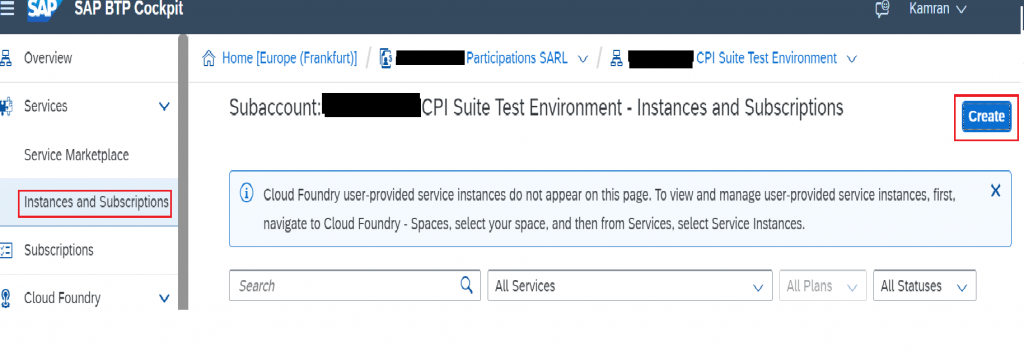The image size is (1024, 363).
Task: Select Instances and Subscriptions menu item
Action: (96, 202)
